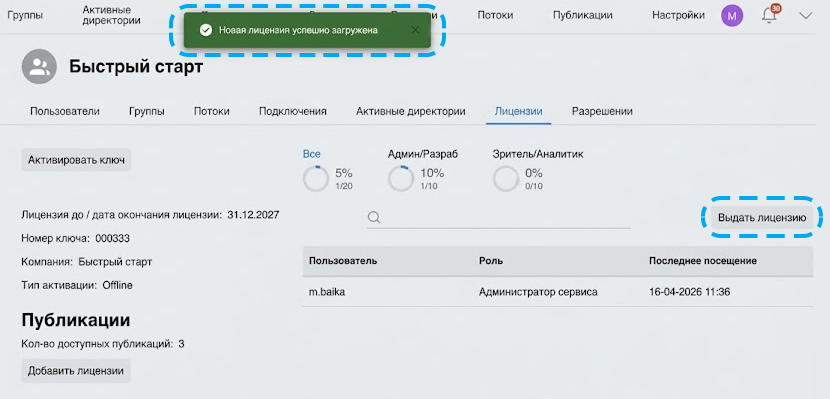Open Активные директории in top navigation
Screen dimensions: 830x399
[x=112, y=15]
